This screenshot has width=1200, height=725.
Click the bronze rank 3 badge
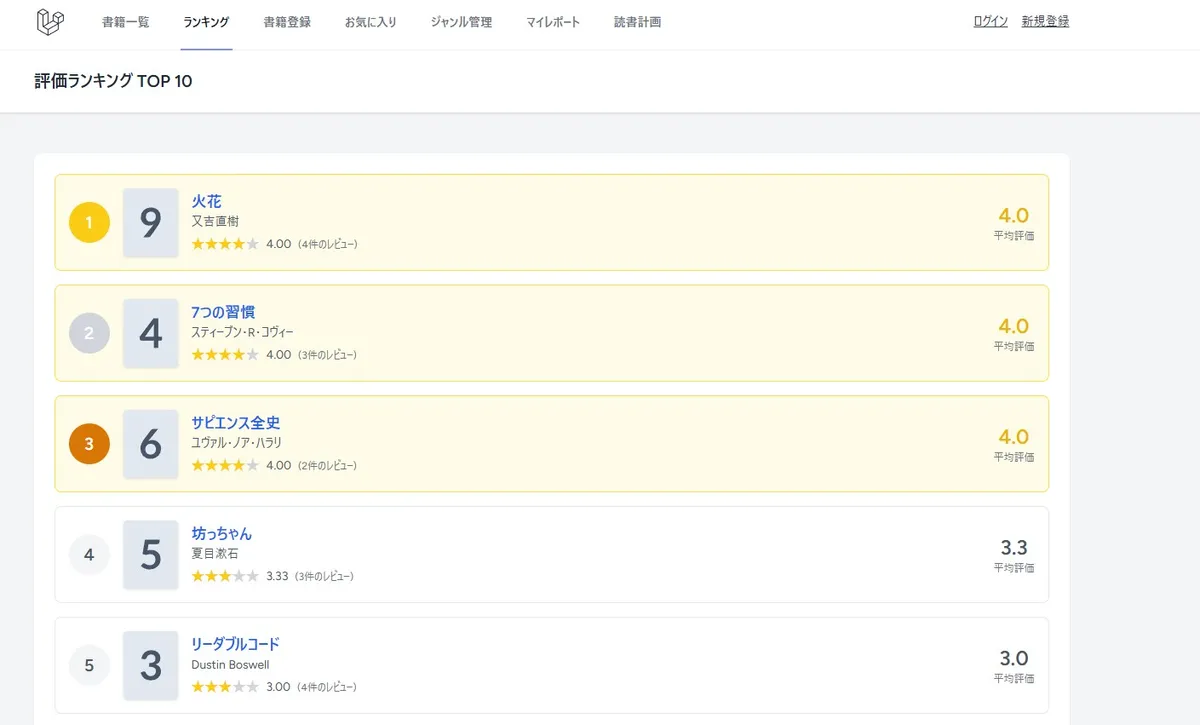[x=89, y=444]
